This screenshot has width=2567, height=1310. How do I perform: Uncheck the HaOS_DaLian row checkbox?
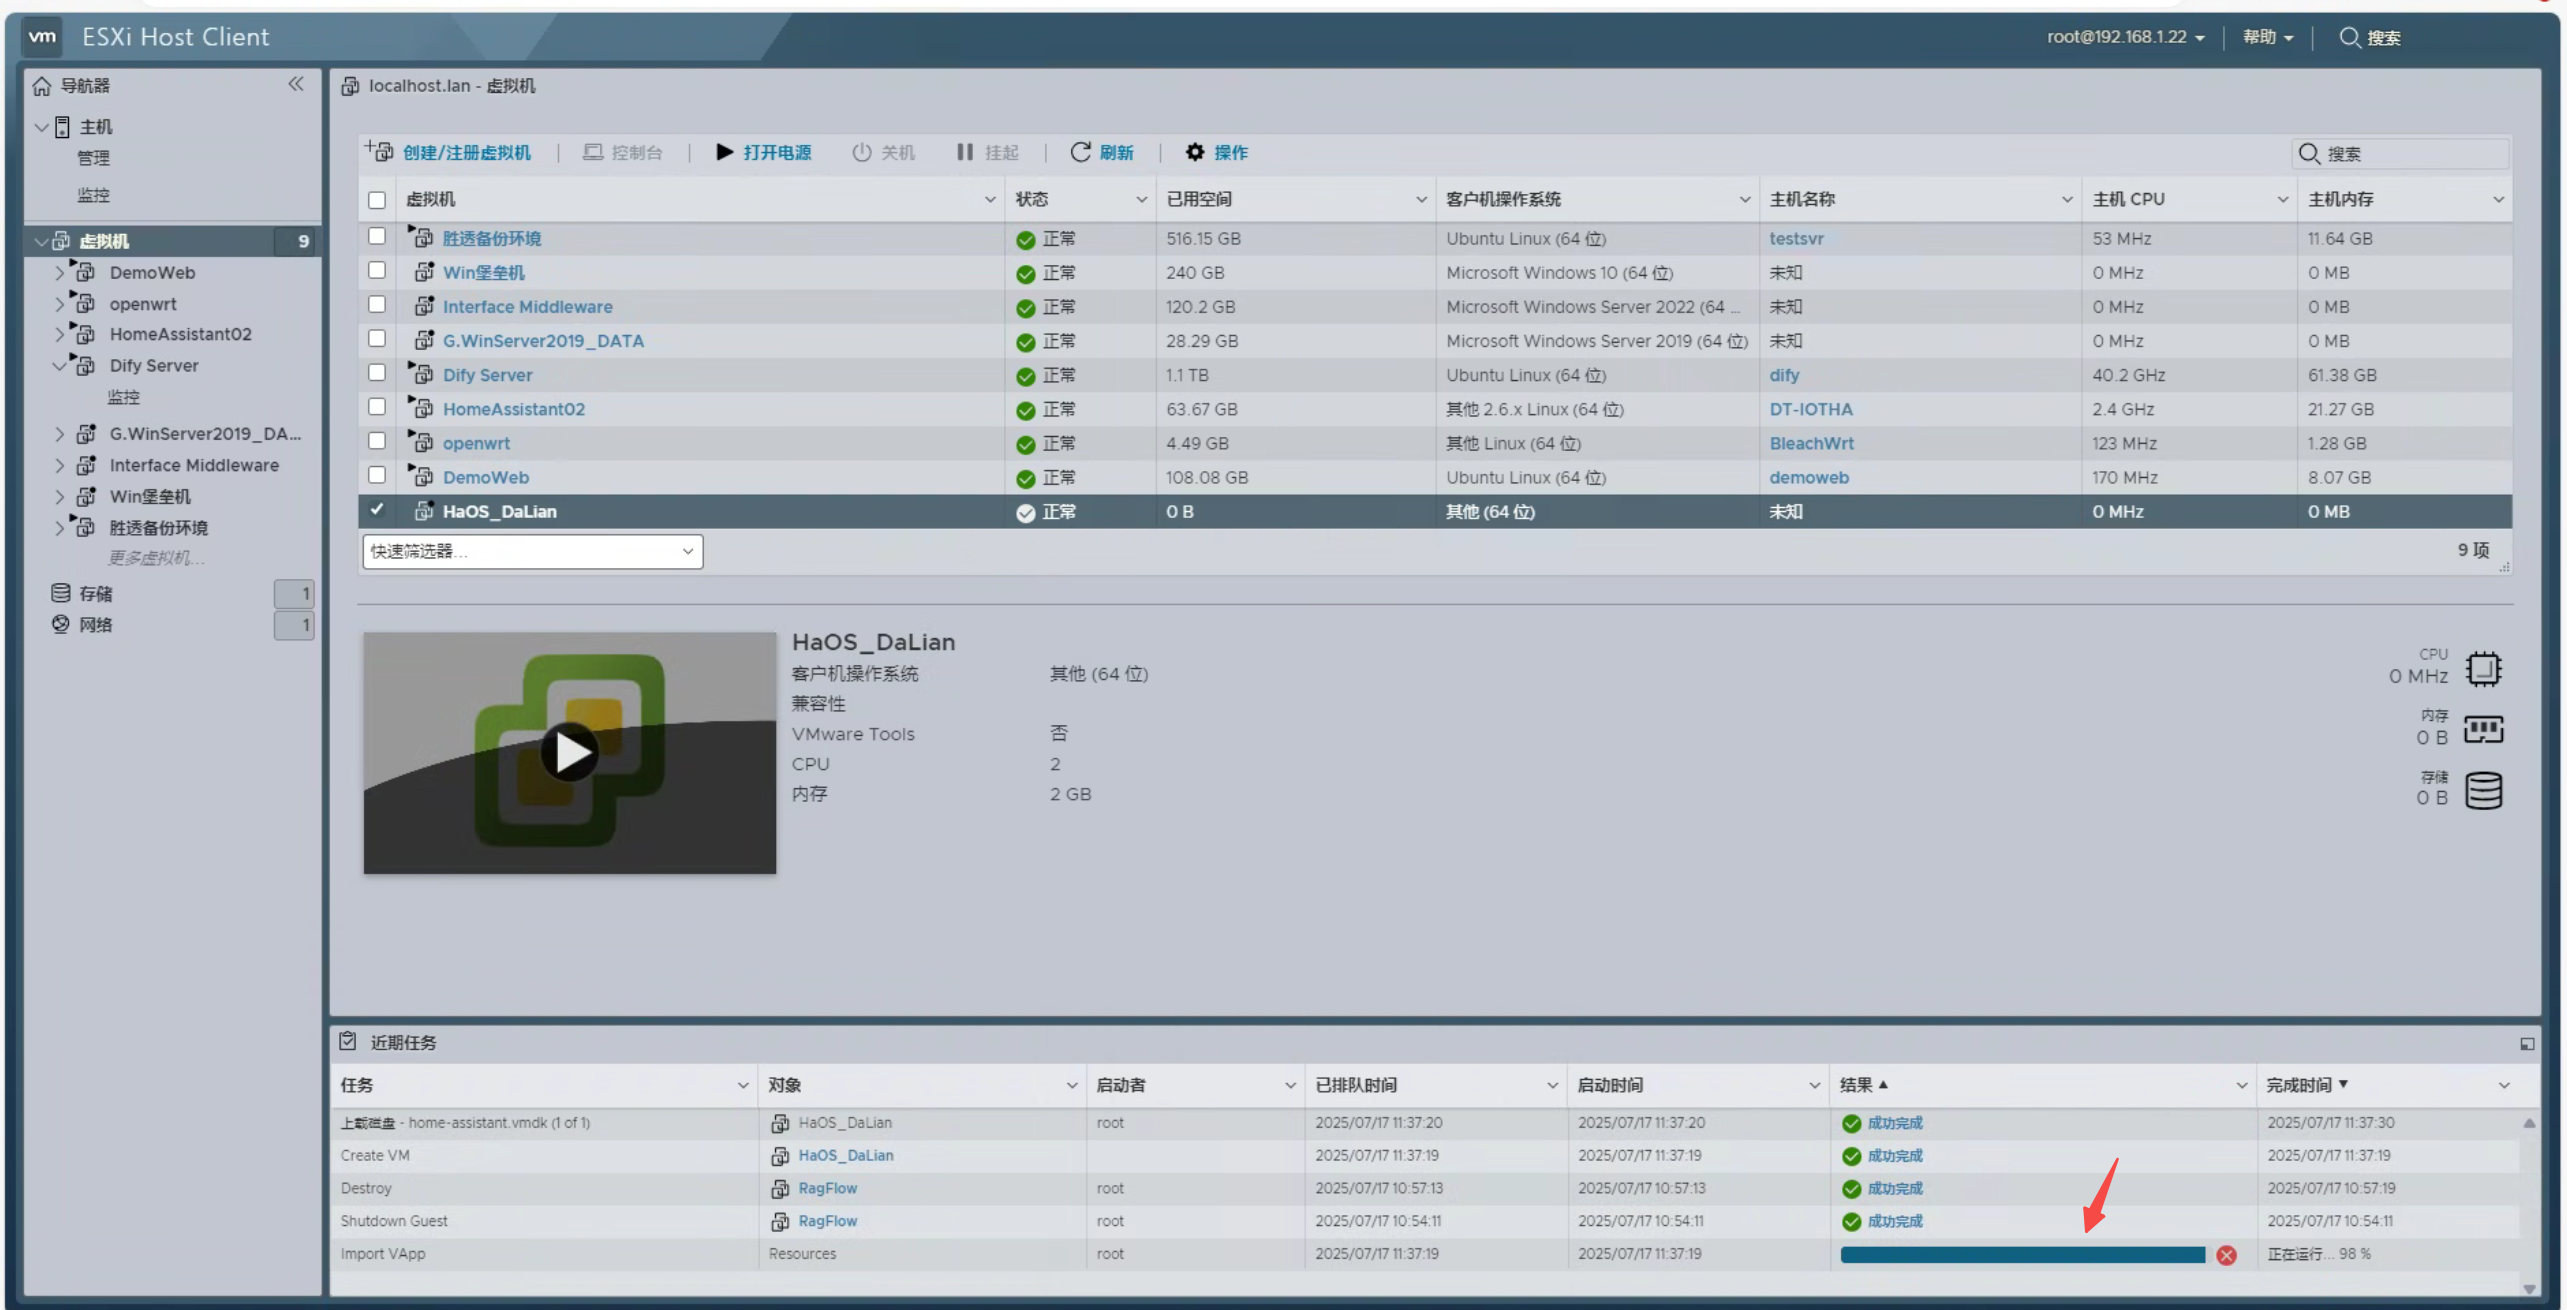click(x=377, y=510)
